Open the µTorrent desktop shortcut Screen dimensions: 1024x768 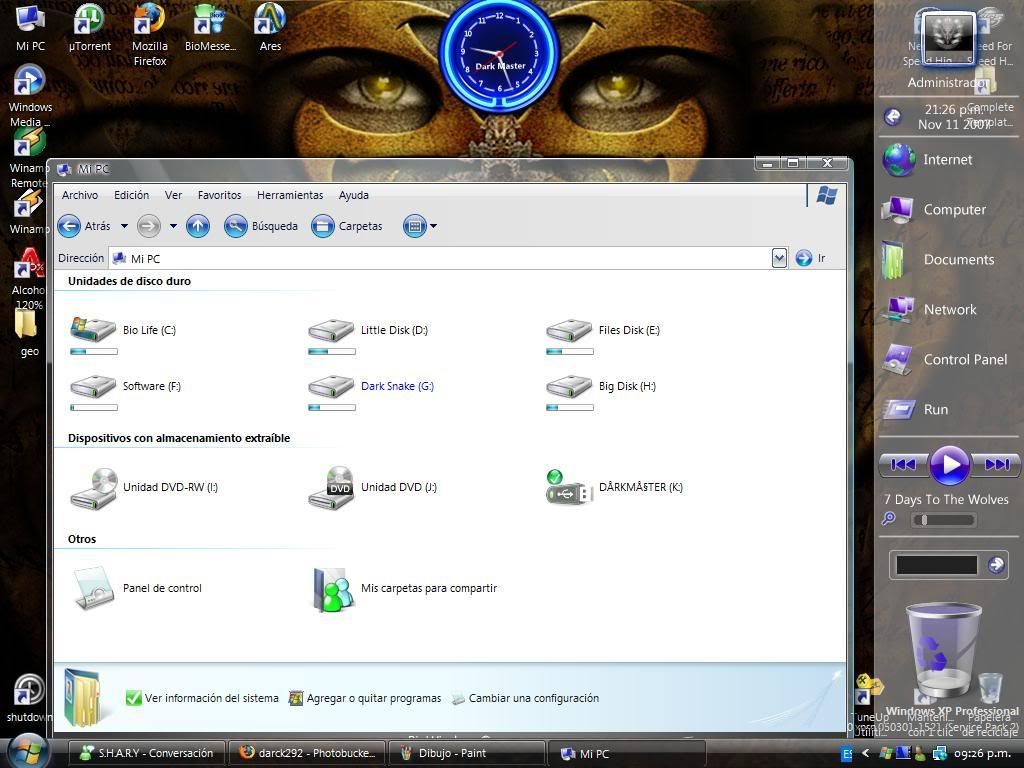(89, 27)
